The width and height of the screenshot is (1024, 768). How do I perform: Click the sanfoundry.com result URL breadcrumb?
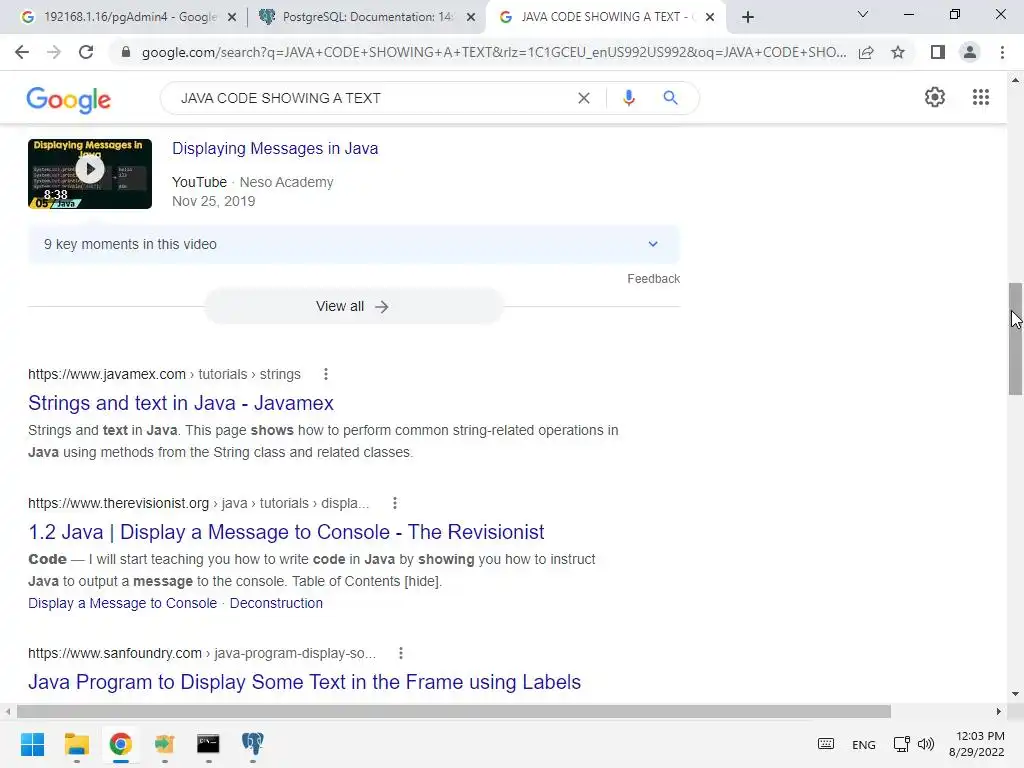(x=202, y=653)
